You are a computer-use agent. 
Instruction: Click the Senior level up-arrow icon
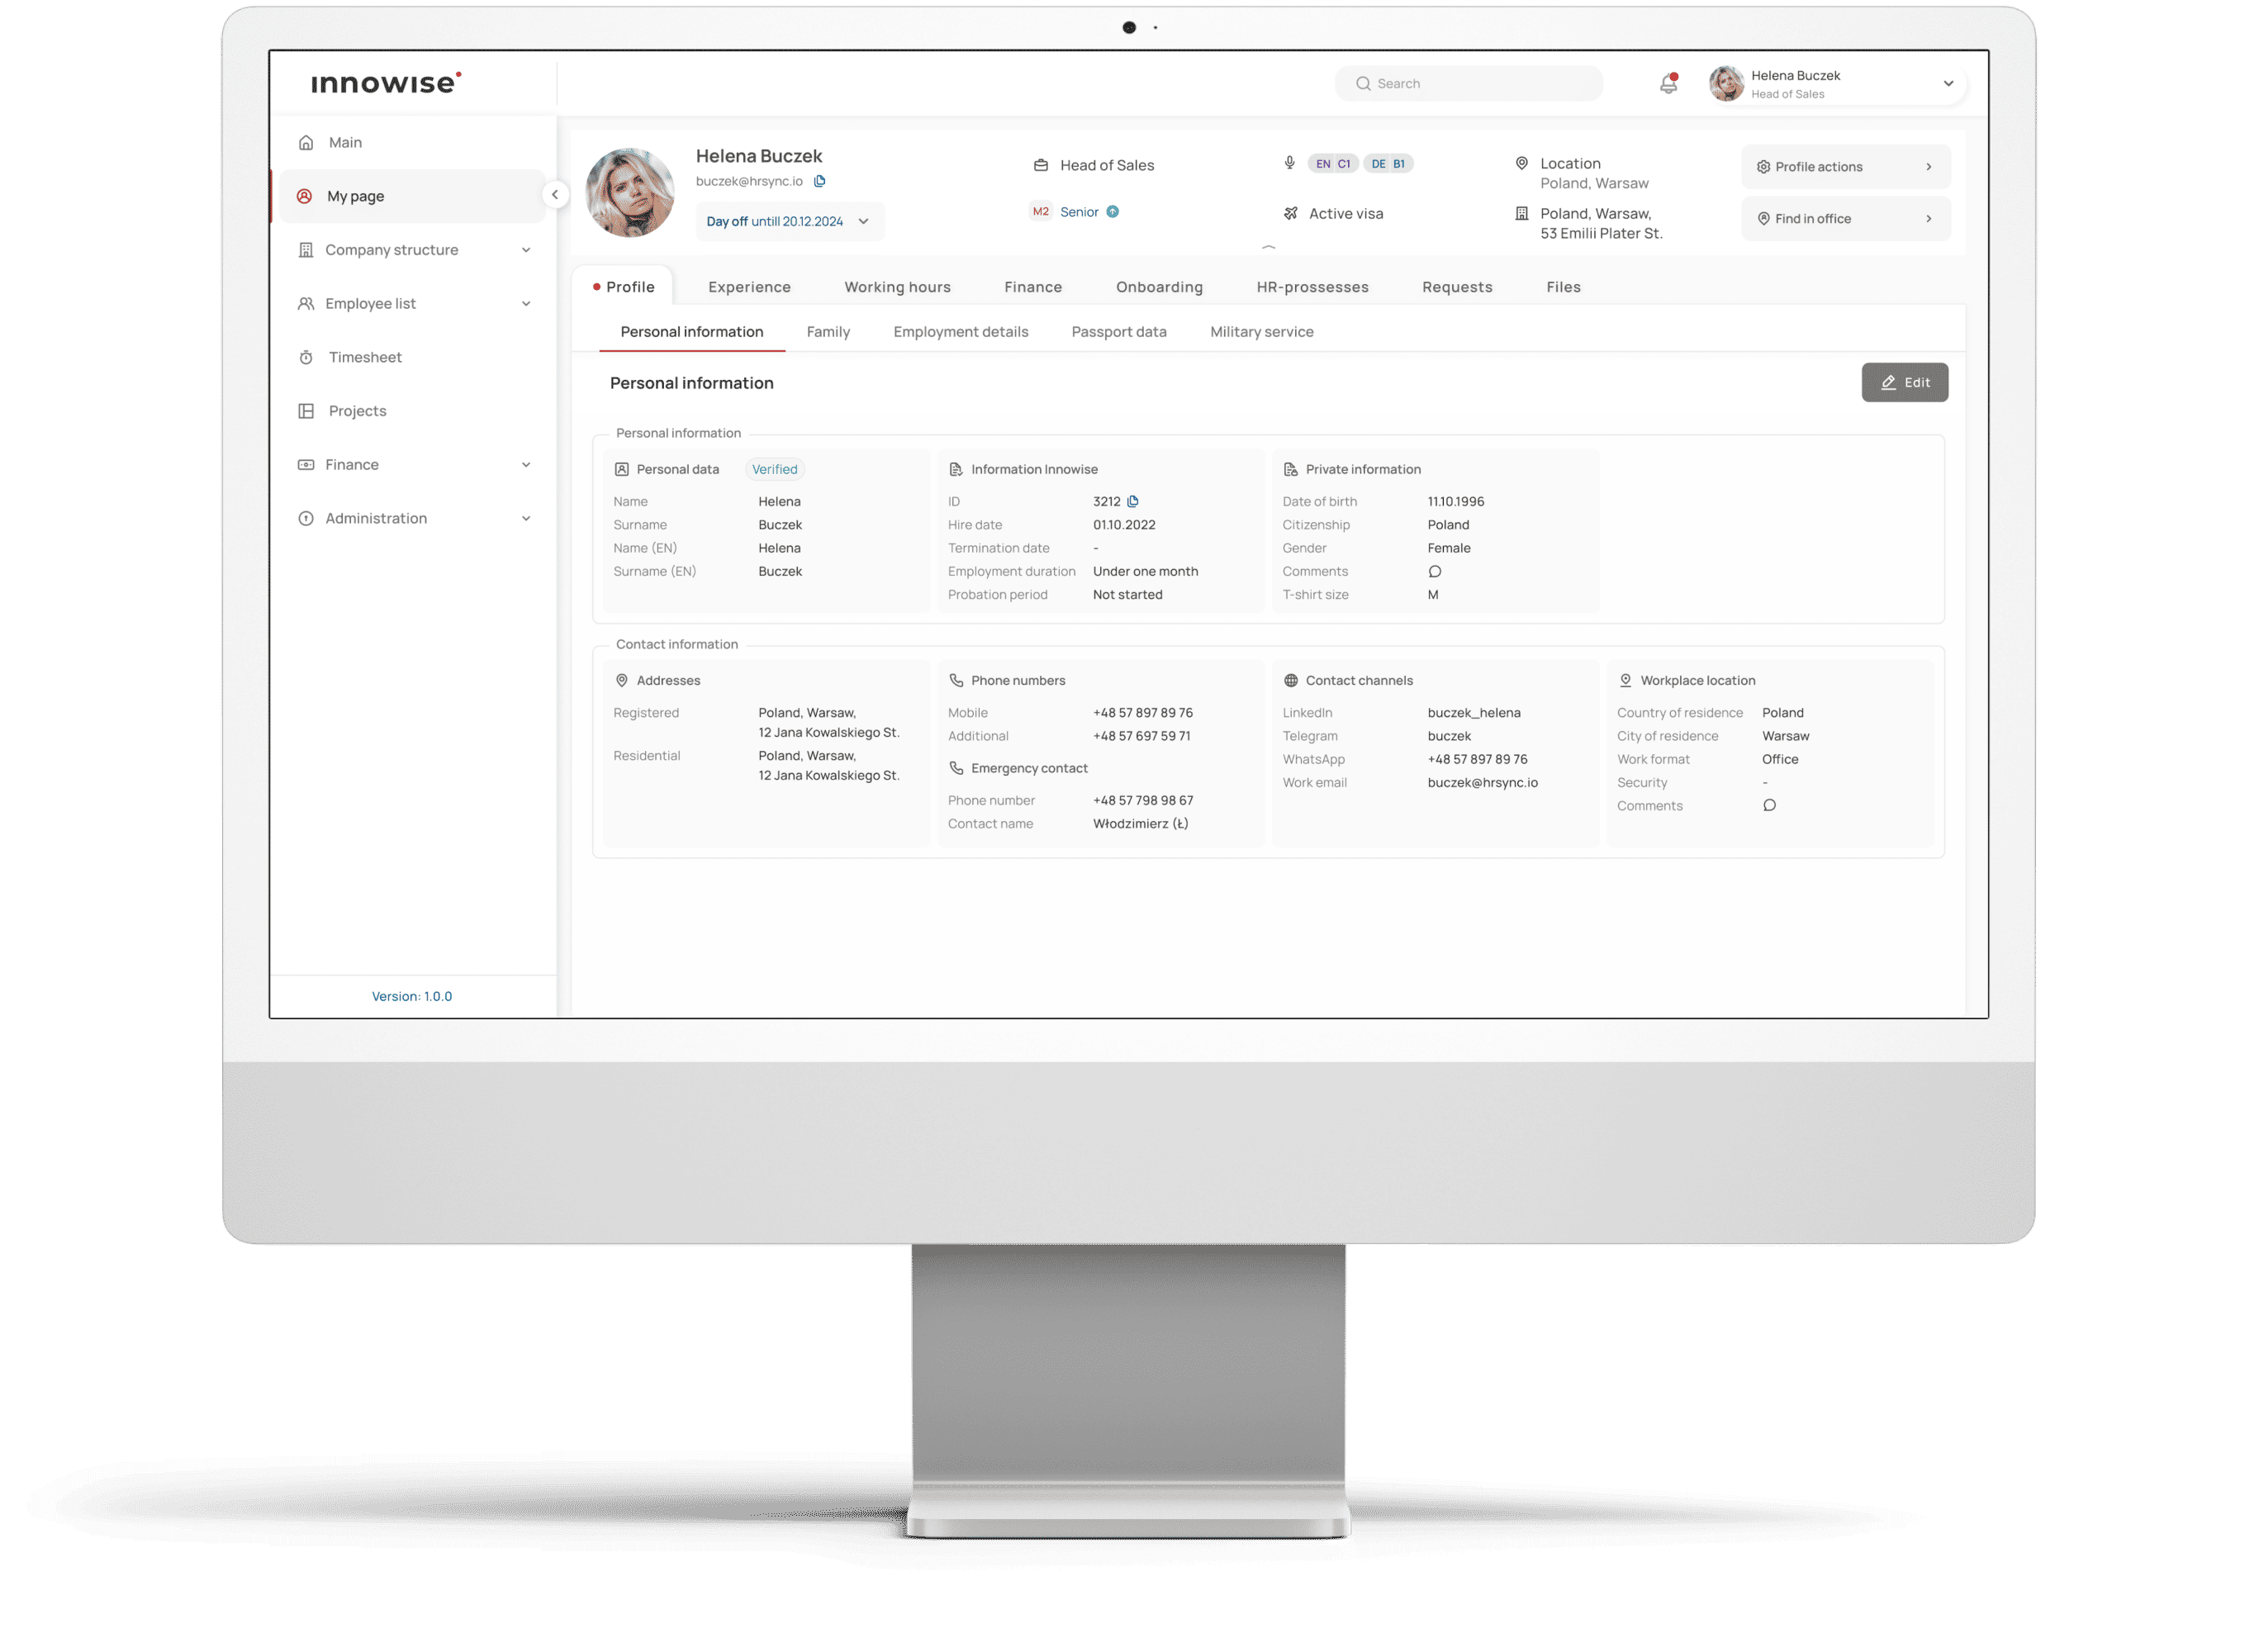click(1113, 212)
